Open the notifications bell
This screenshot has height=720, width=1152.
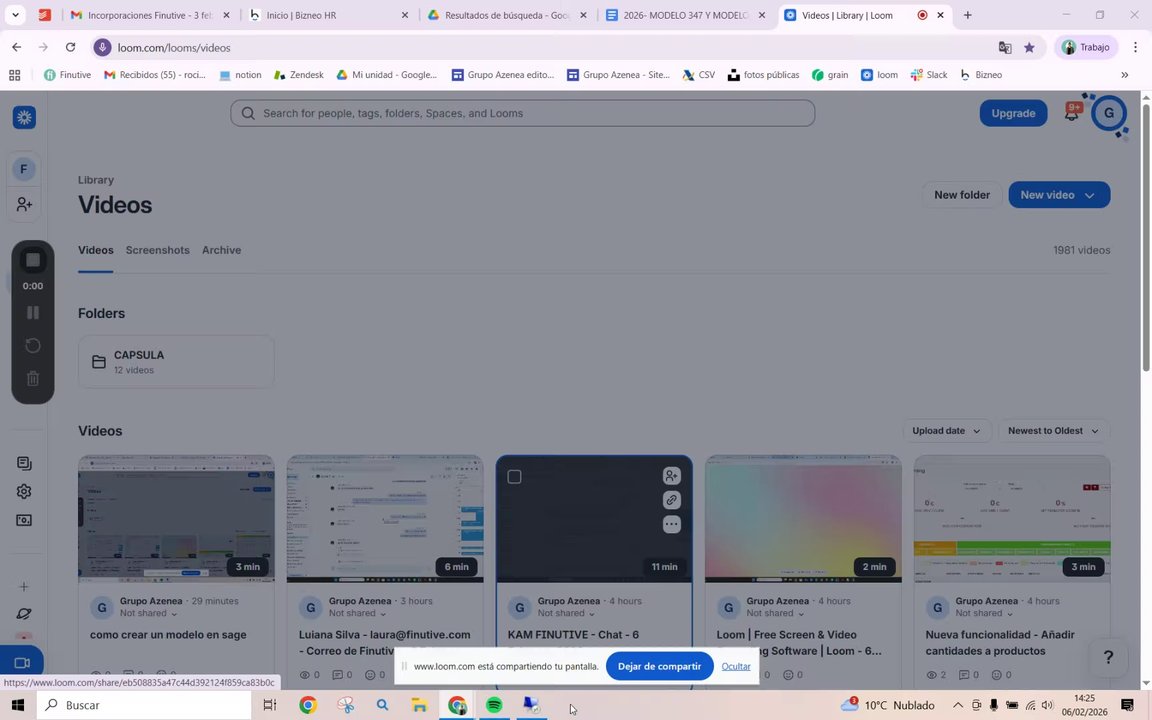[1072, 112]
